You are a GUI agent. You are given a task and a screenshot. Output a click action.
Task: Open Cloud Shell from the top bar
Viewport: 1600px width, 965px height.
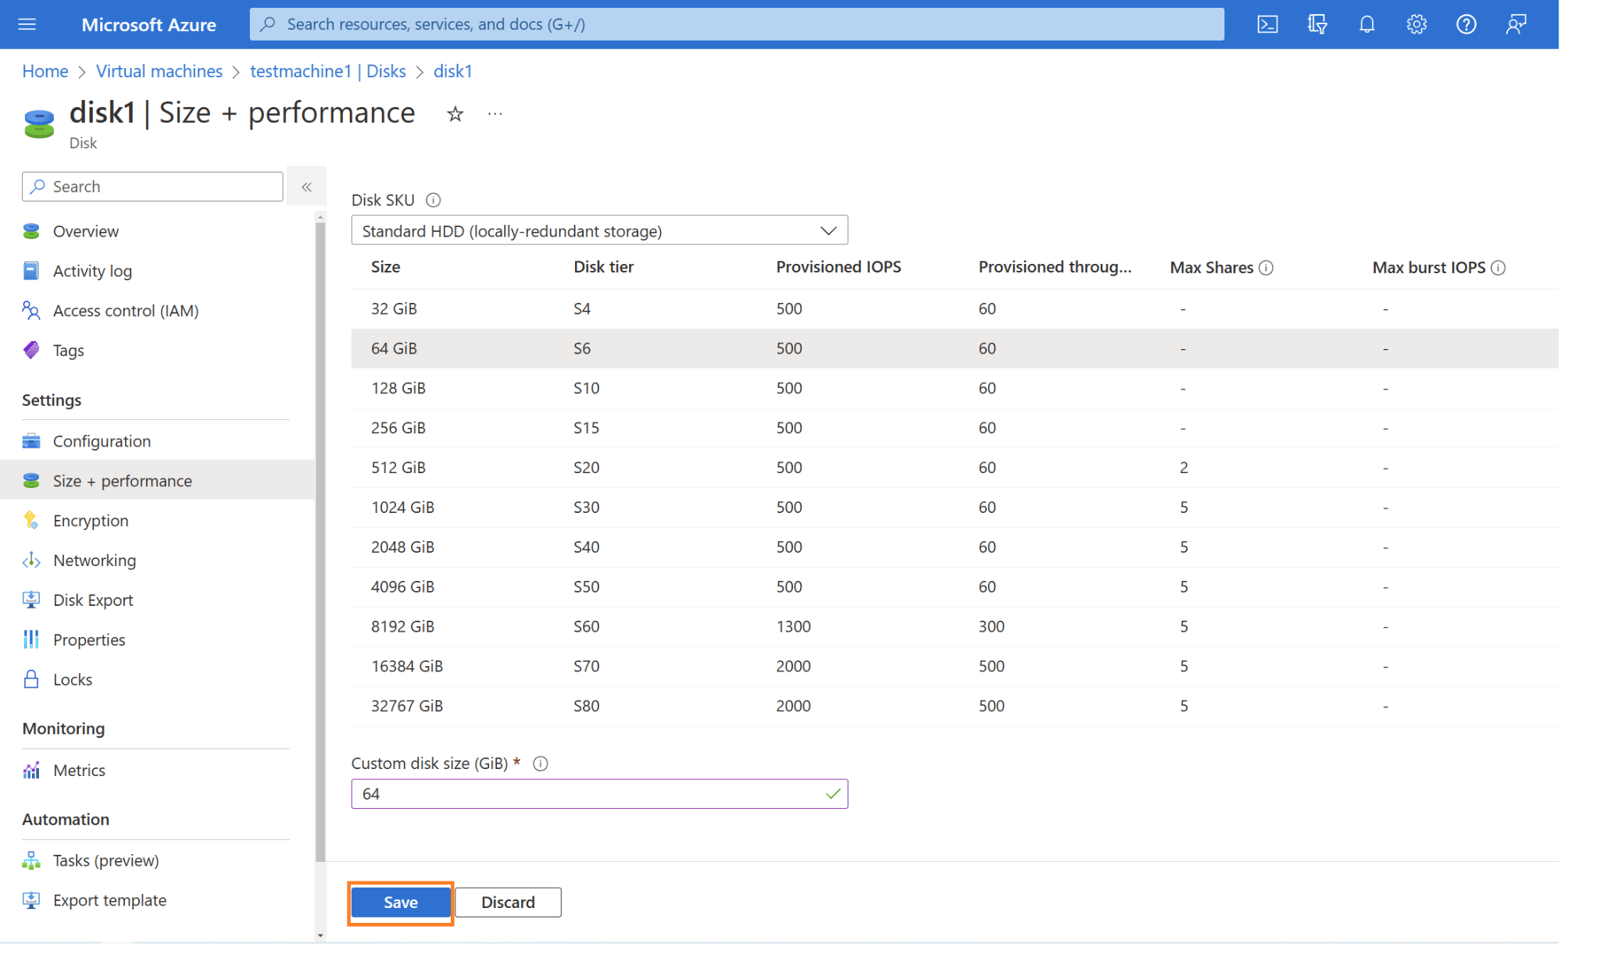pyautogui.click(x=1267, y=24)
